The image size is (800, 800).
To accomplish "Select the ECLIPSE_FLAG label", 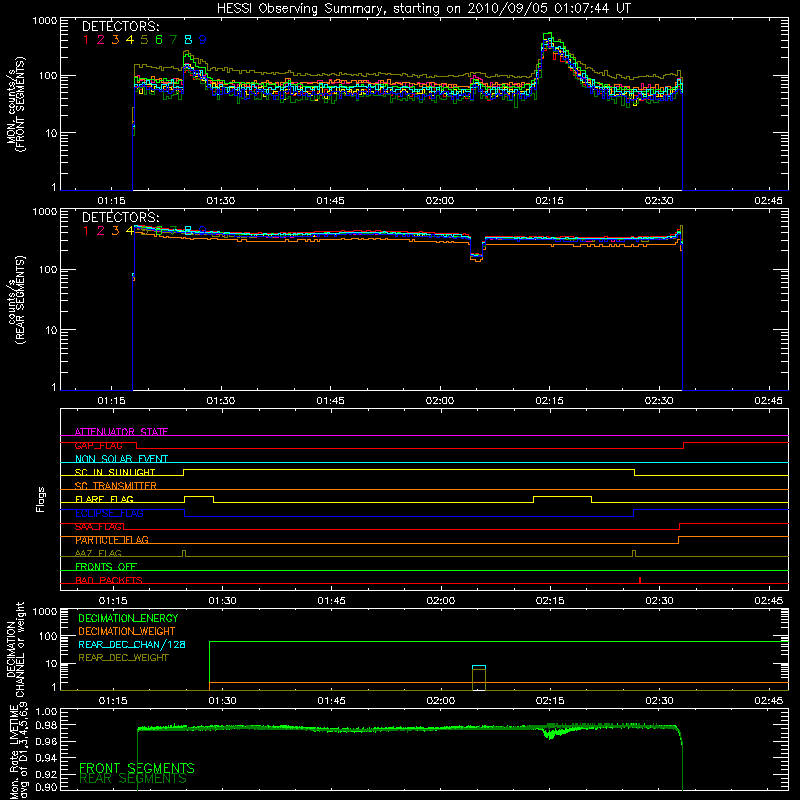I will (x=109, y=513).
